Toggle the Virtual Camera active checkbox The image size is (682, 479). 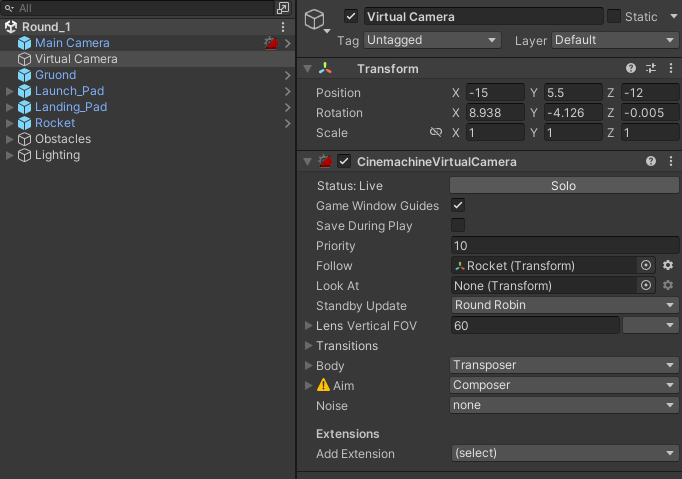tap(351, 17)
